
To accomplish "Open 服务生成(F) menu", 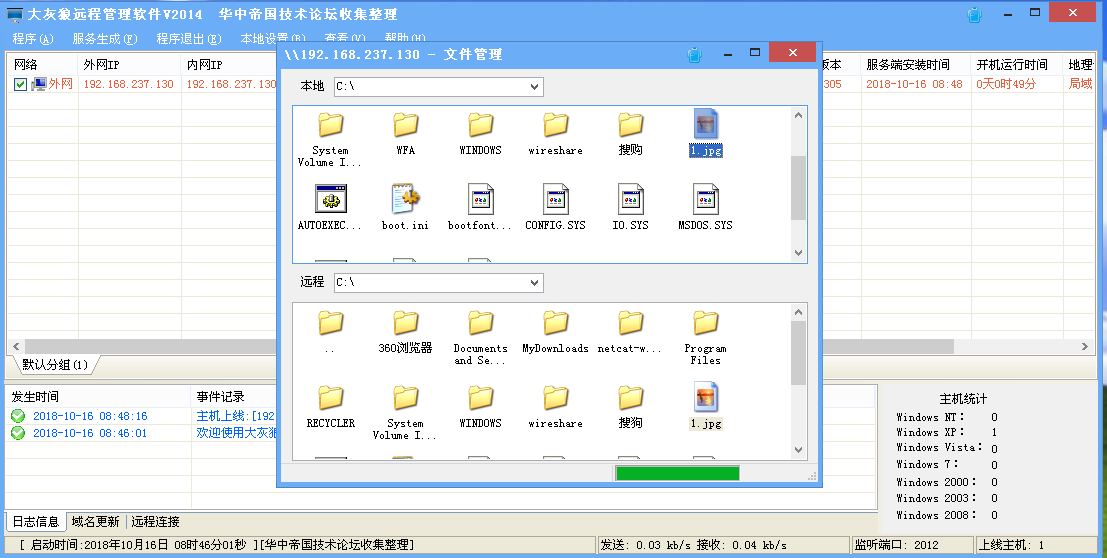I will pyautogui.click(x=104, y=39).
